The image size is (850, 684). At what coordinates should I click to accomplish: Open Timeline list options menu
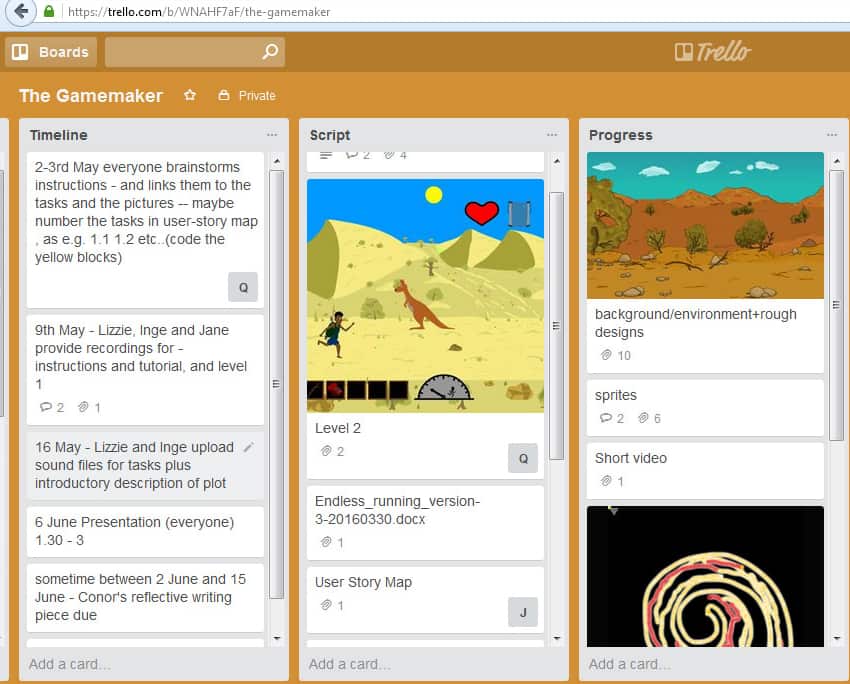point(272,135)
